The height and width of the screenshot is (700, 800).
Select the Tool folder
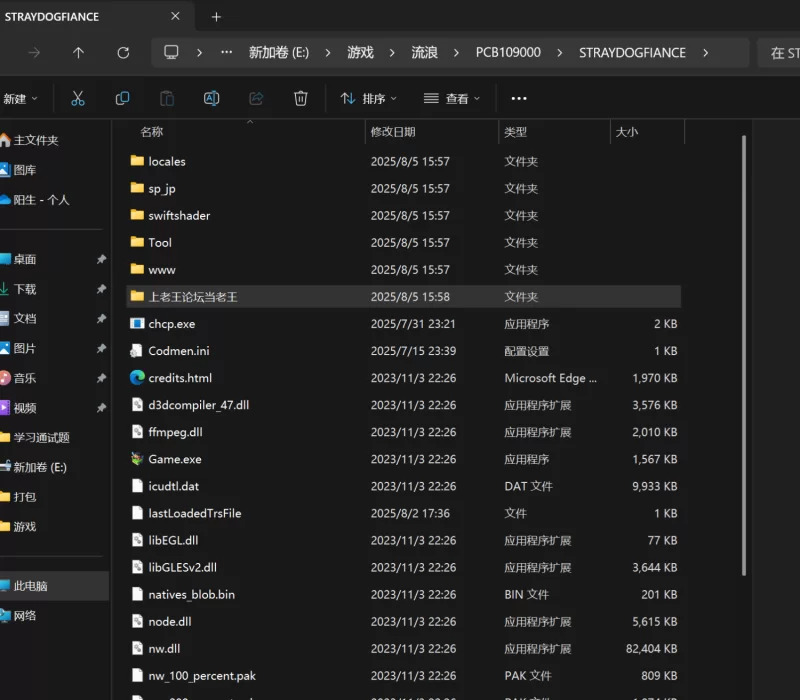tap(403, 242)
